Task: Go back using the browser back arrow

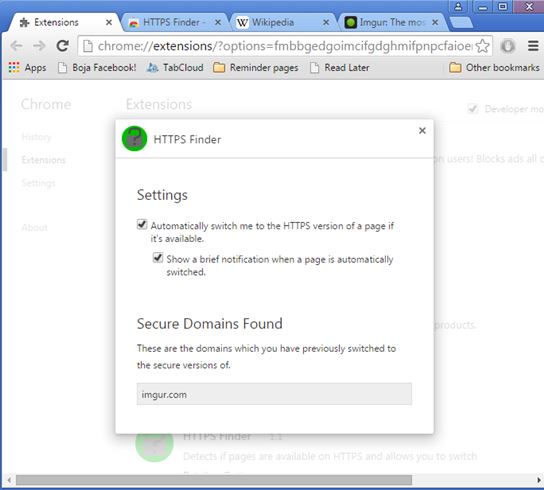Action: pyautogui.click(x=16, y=46)
